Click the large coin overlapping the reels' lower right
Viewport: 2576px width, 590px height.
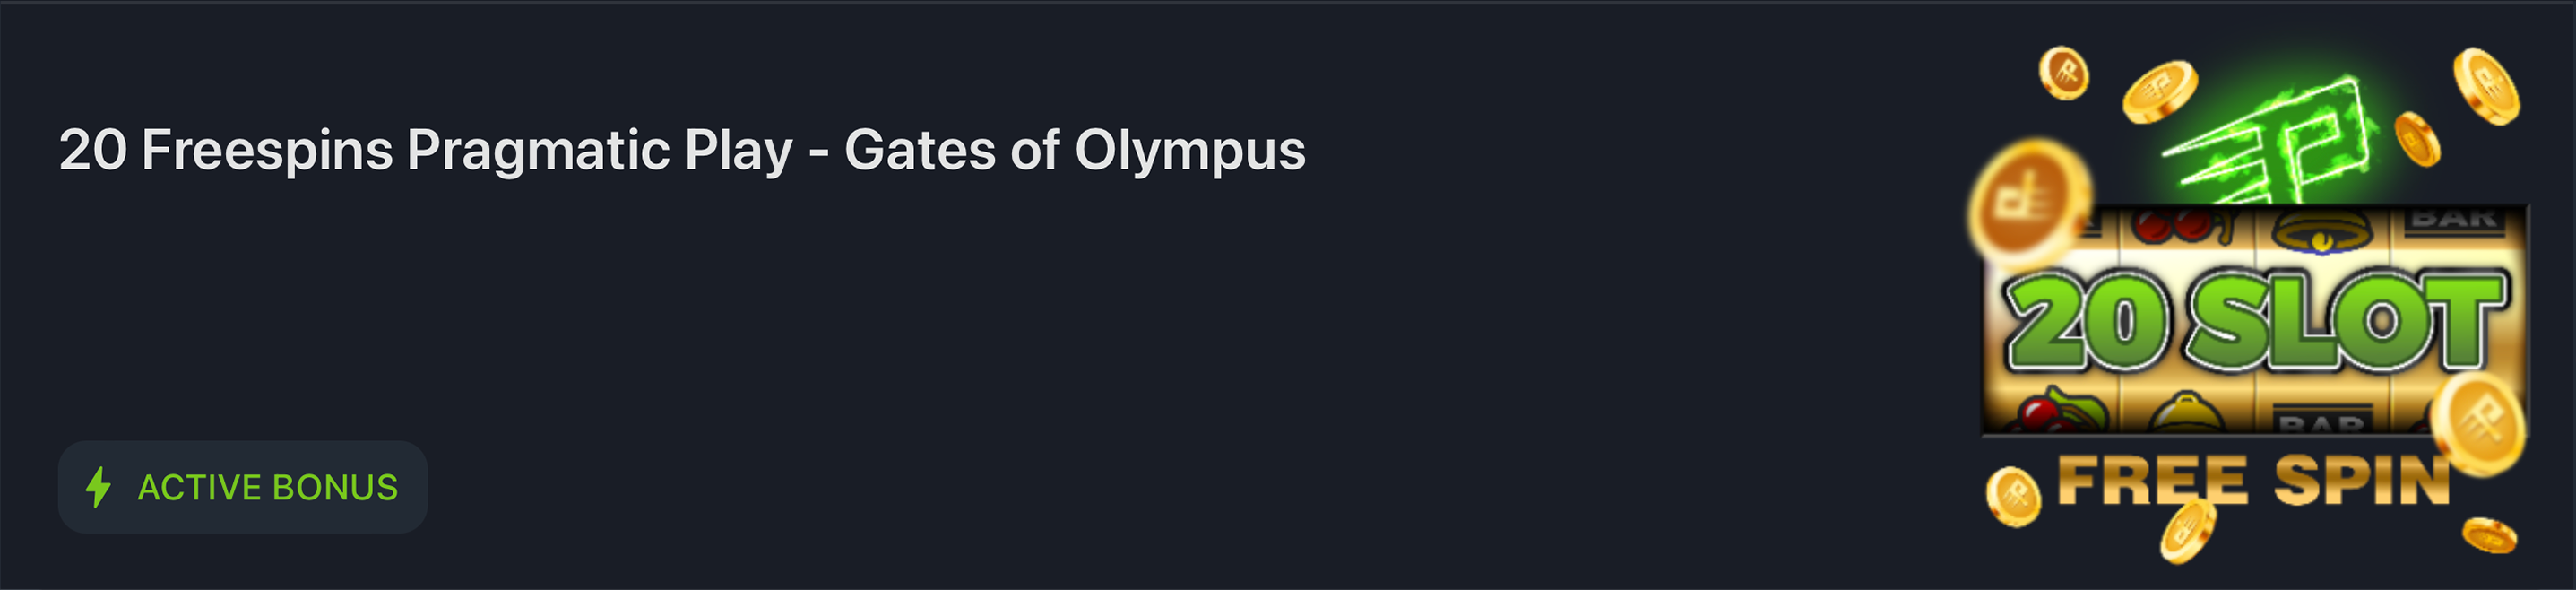[2478, 422]
